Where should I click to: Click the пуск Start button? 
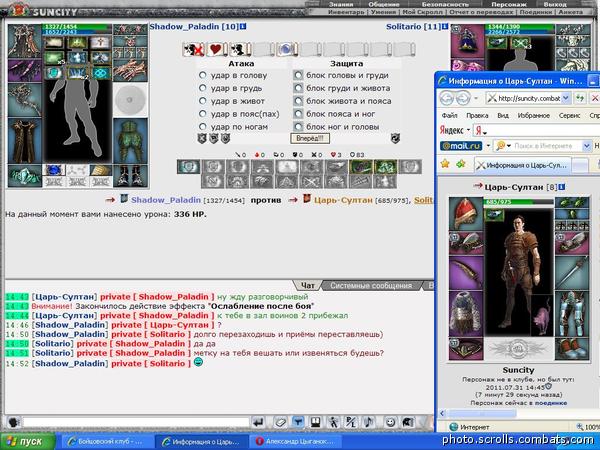pos(27,441)
